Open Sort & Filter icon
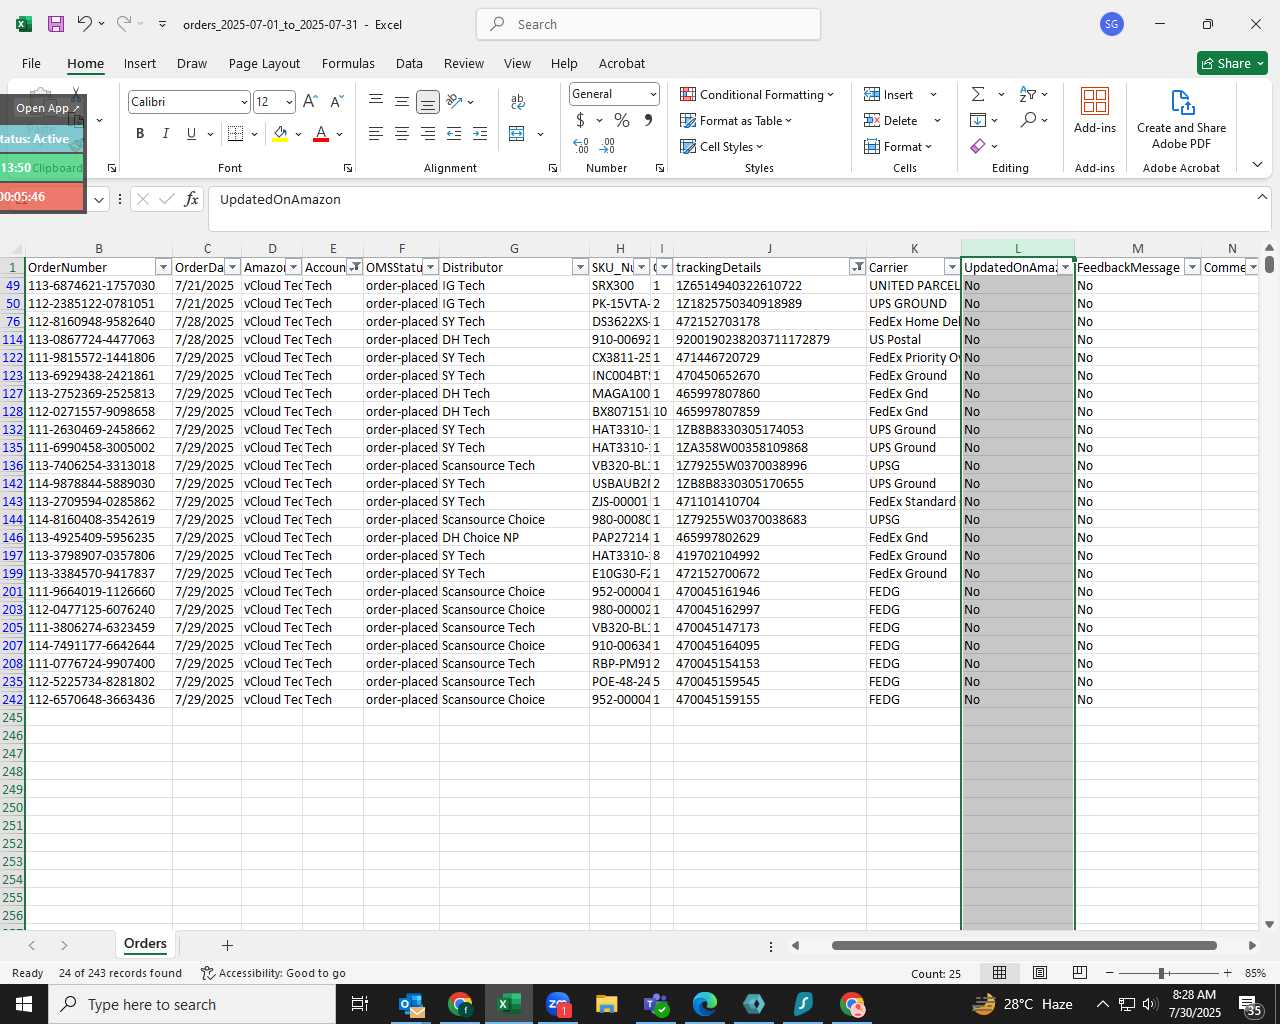The height and width of the screenshot is (1024, 1280). pos(1028,94)
